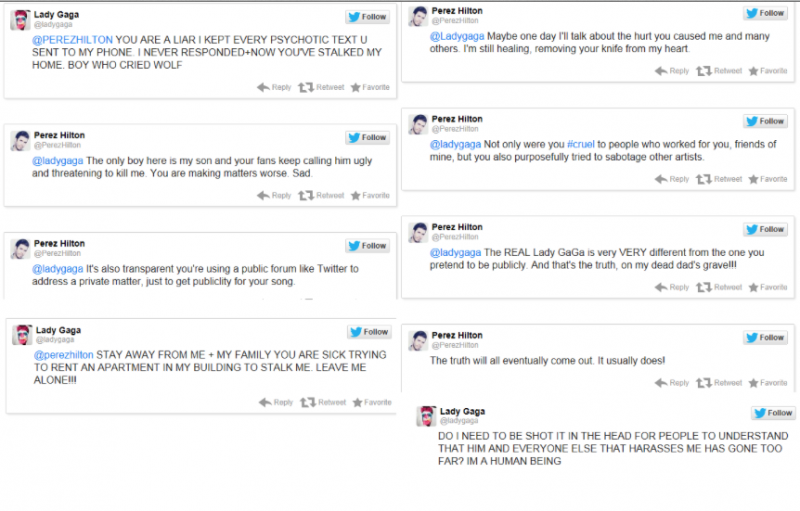800x511 pixels.
Task: Reply to the "YOU ARE A LIAR" tweet
Action: (x=275, y=87)
